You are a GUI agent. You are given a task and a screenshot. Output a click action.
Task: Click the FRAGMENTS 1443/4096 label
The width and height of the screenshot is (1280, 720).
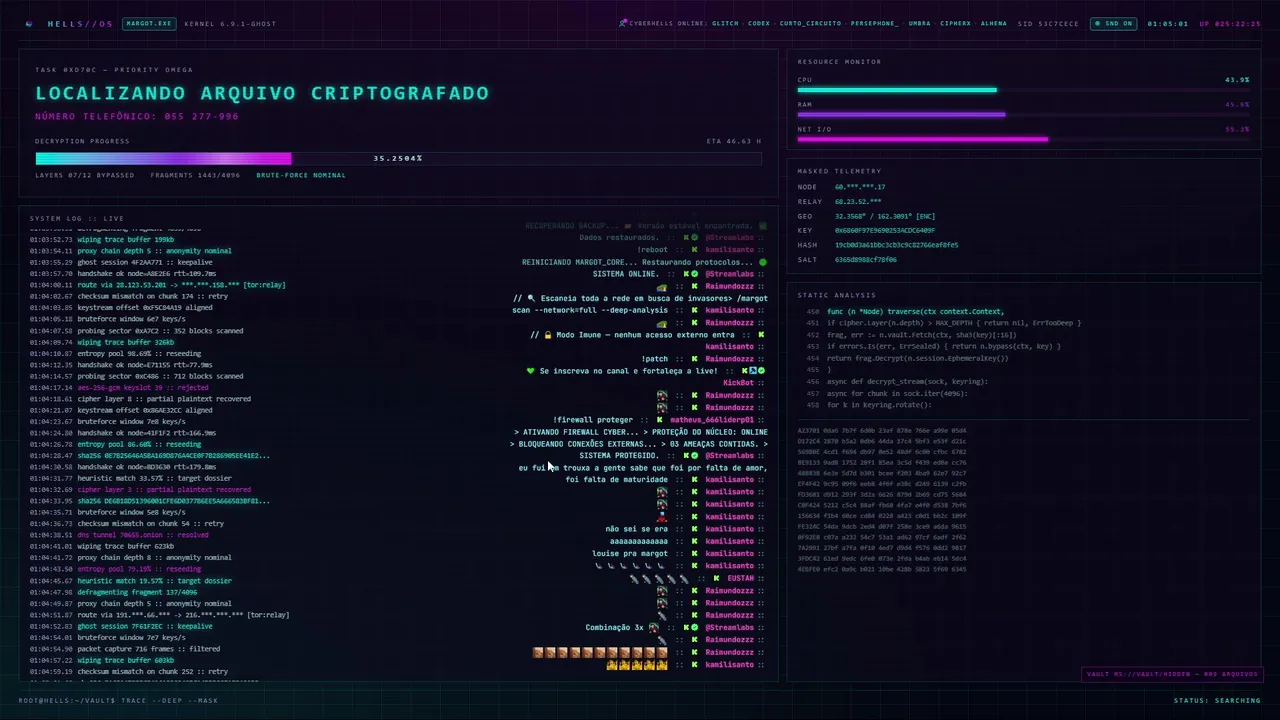click(195, 175)
